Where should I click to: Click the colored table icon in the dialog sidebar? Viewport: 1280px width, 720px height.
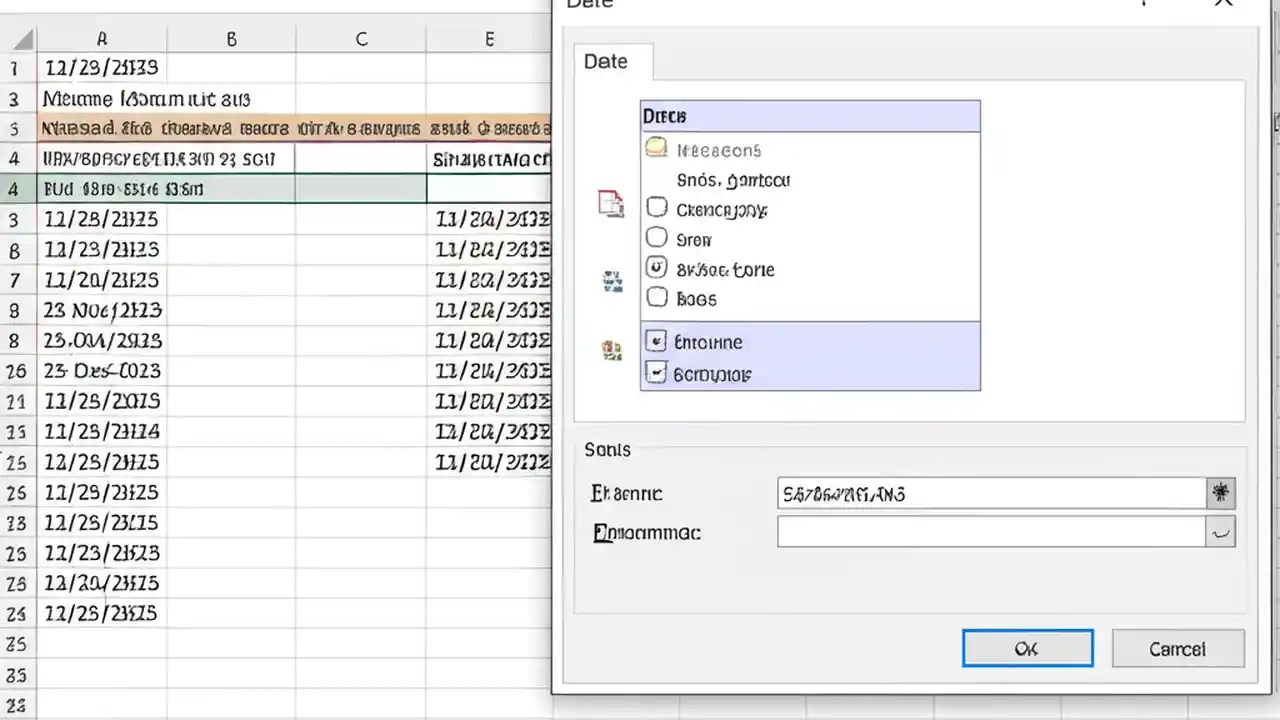pyautogui.click(x=612, y=281)
